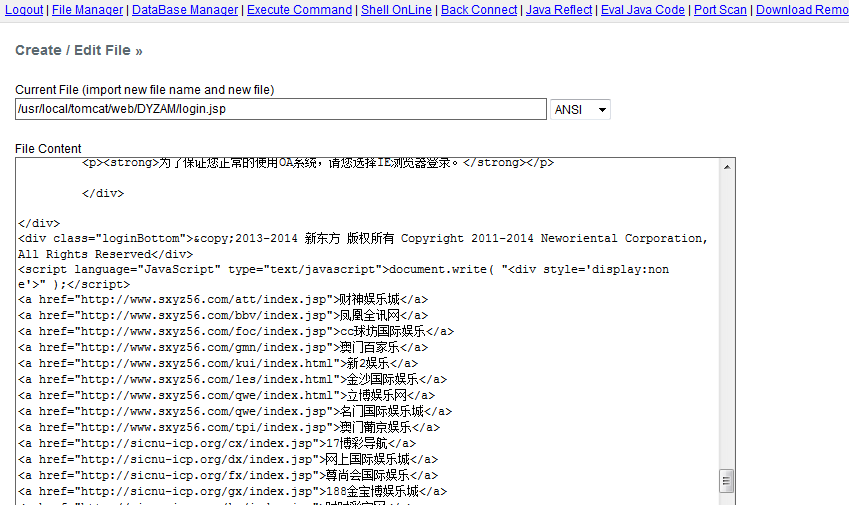This screenshot has width=849, height=505.
Task: Click the 'Current File' label text
Action: click(145, 90)
